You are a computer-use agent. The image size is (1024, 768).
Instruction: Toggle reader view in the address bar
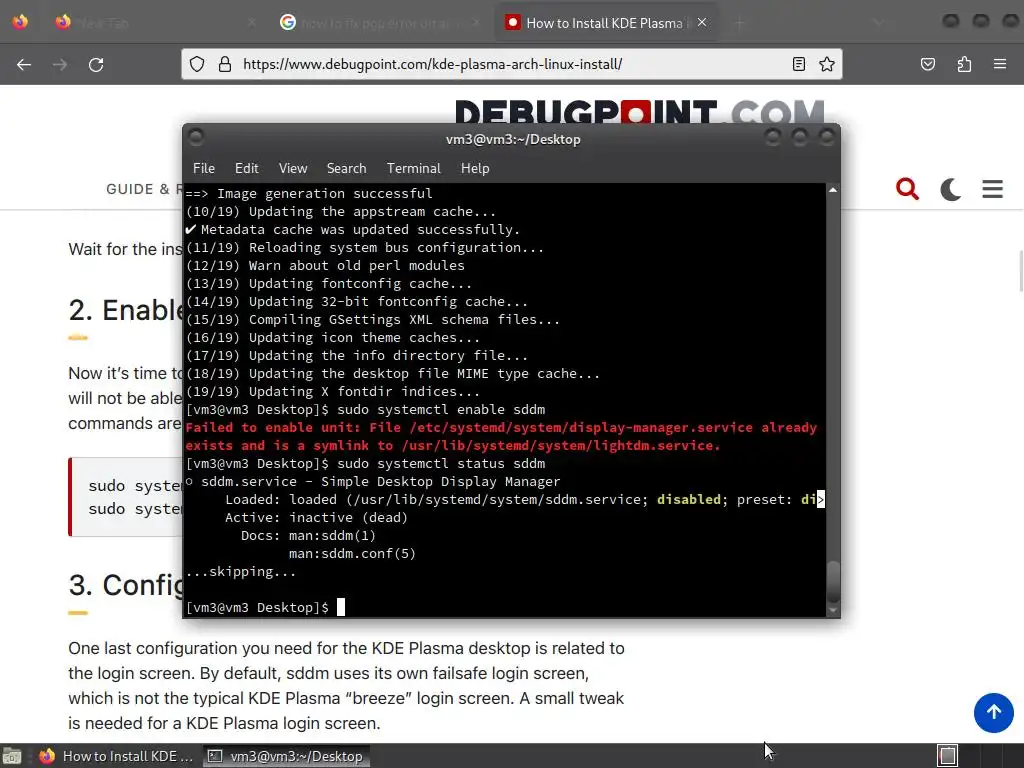point(798,64)
